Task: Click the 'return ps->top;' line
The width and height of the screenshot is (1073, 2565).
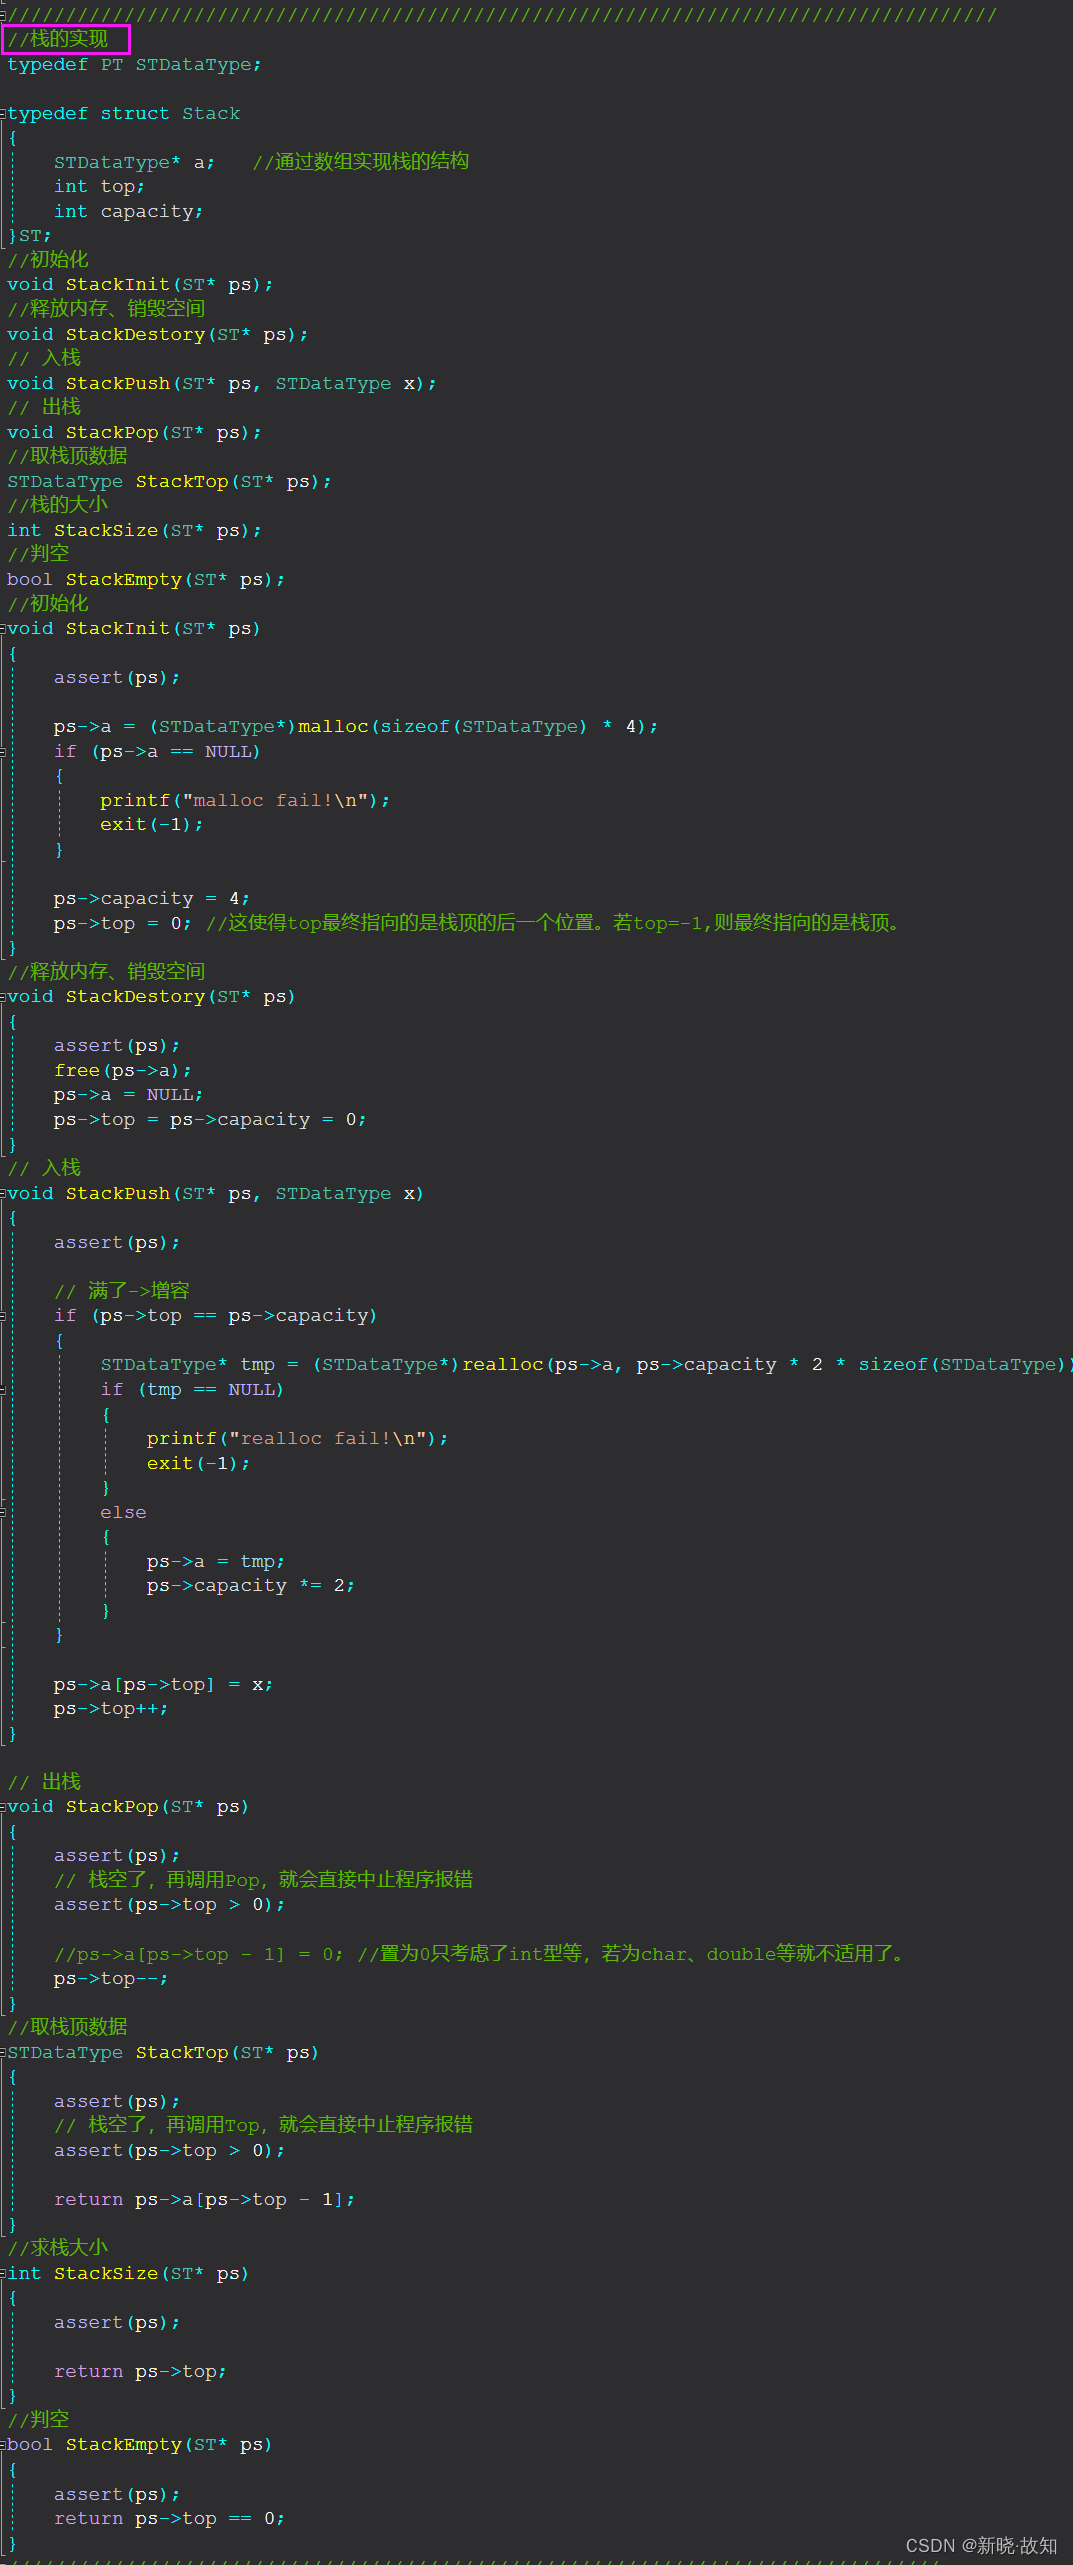Action: click(140, 2372)
